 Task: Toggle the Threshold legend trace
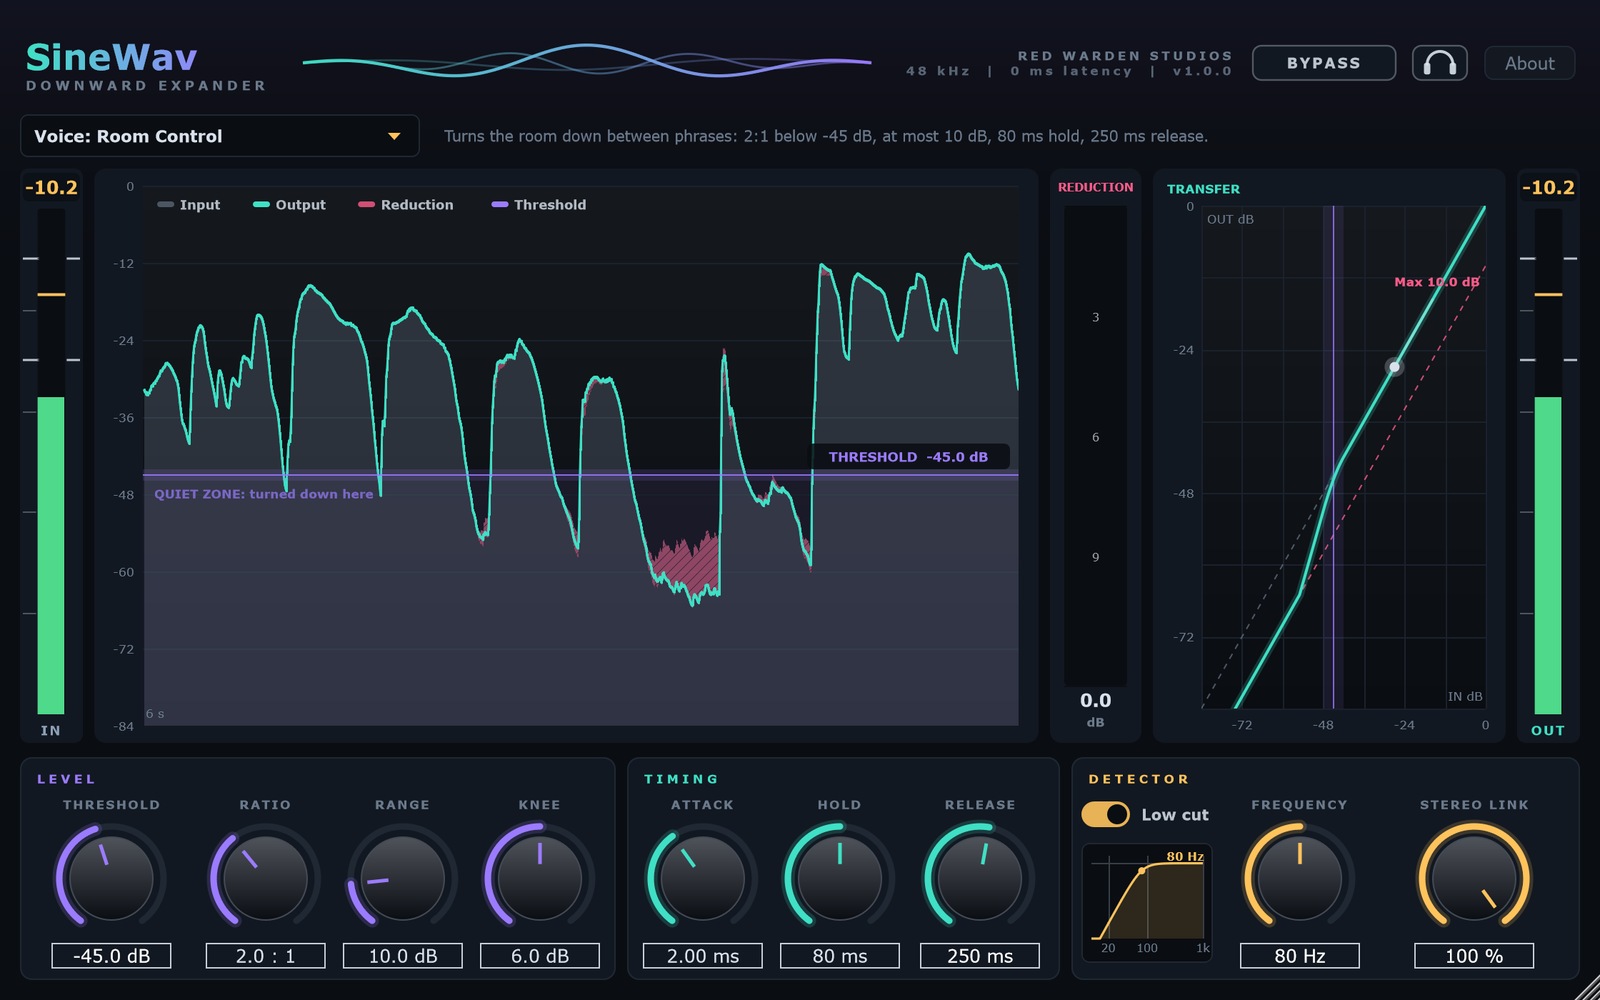(x=539, y=204)
